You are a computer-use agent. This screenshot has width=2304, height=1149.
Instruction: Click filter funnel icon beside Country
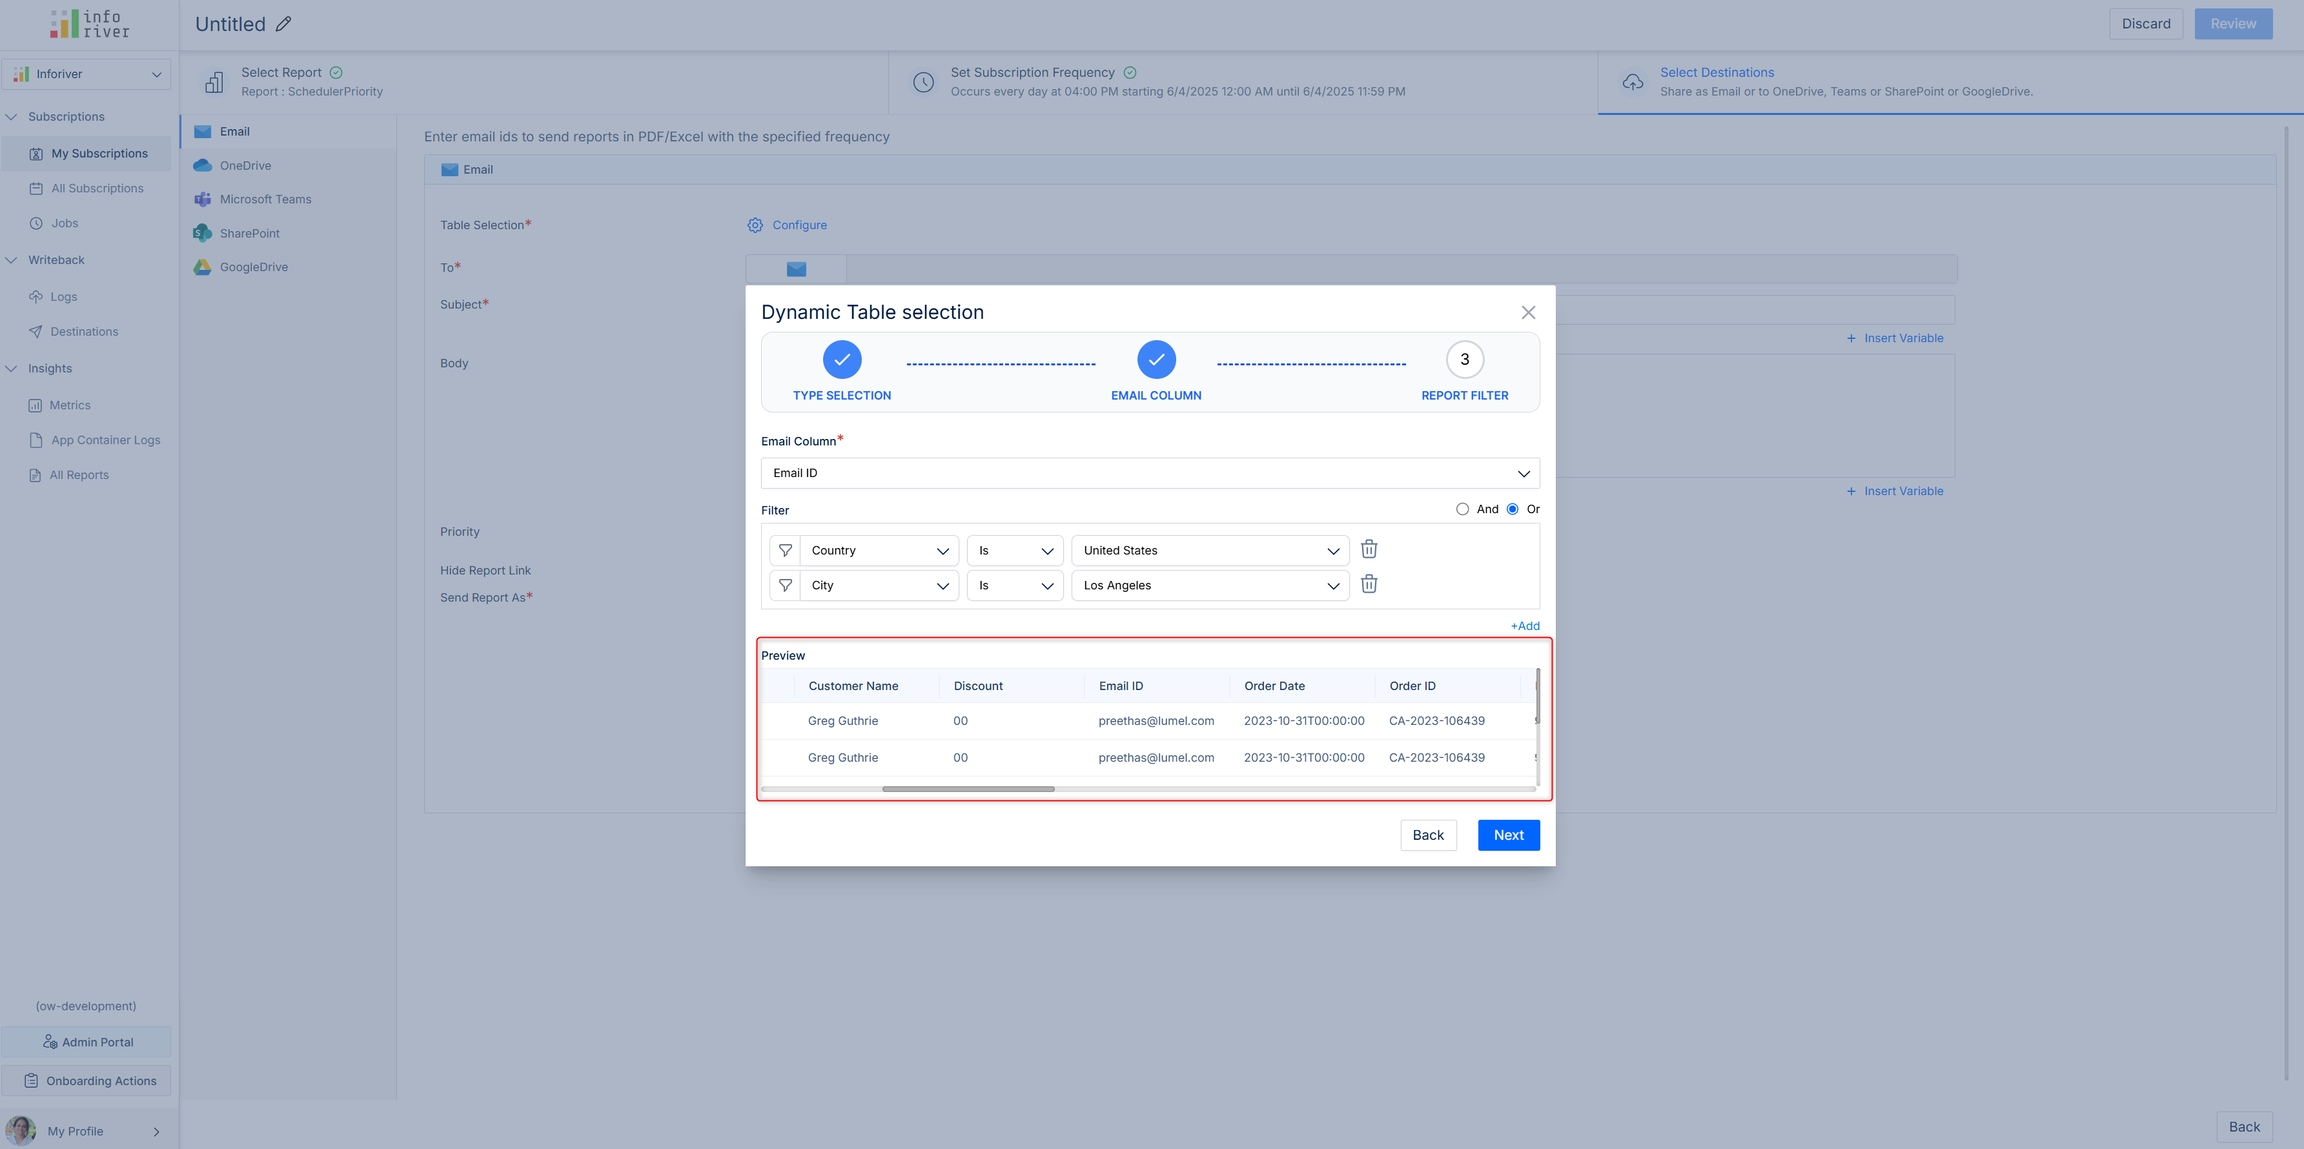(785, 550)
